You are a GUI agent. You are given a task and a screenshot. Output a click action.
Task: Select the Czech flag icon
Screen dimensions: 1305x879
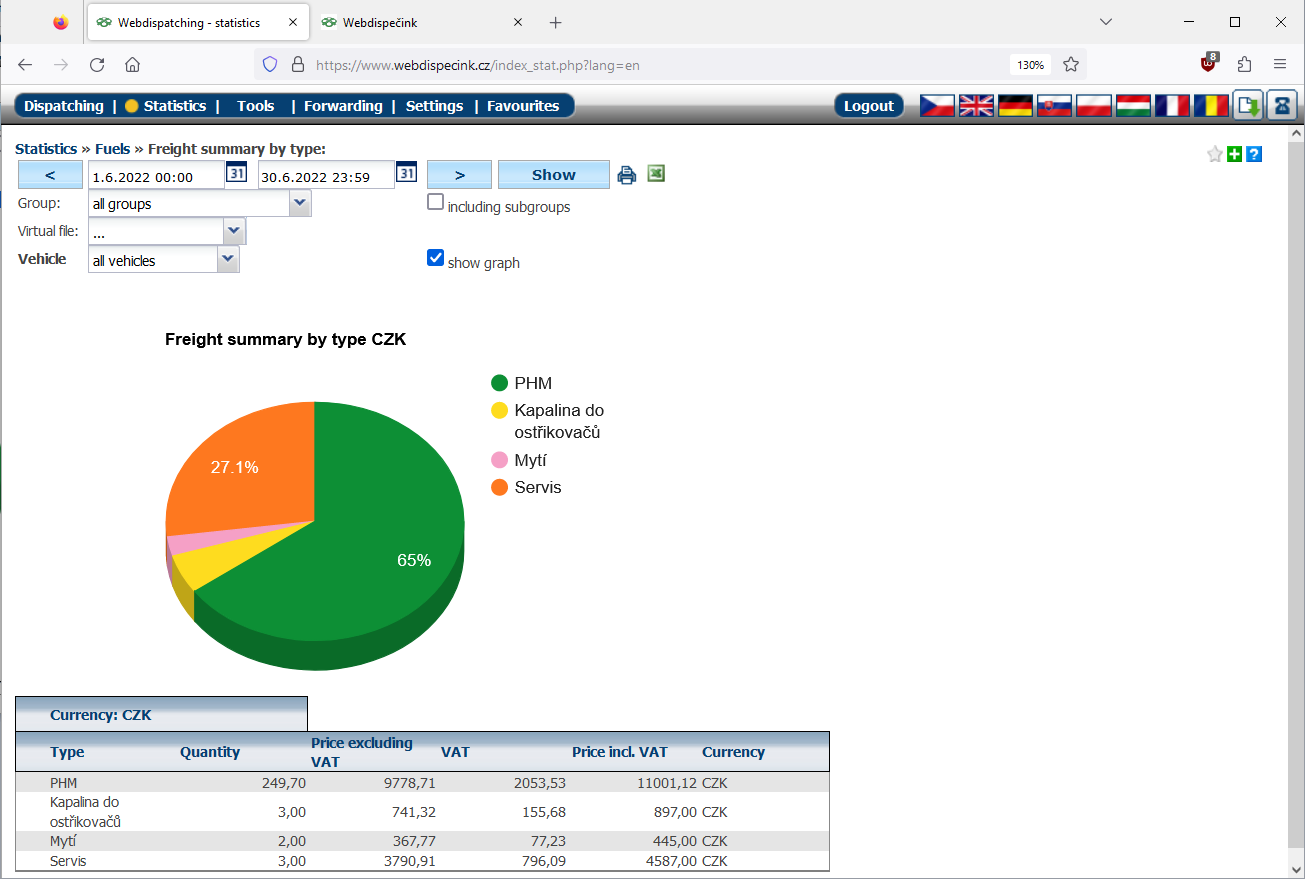(x=936, y=104)
